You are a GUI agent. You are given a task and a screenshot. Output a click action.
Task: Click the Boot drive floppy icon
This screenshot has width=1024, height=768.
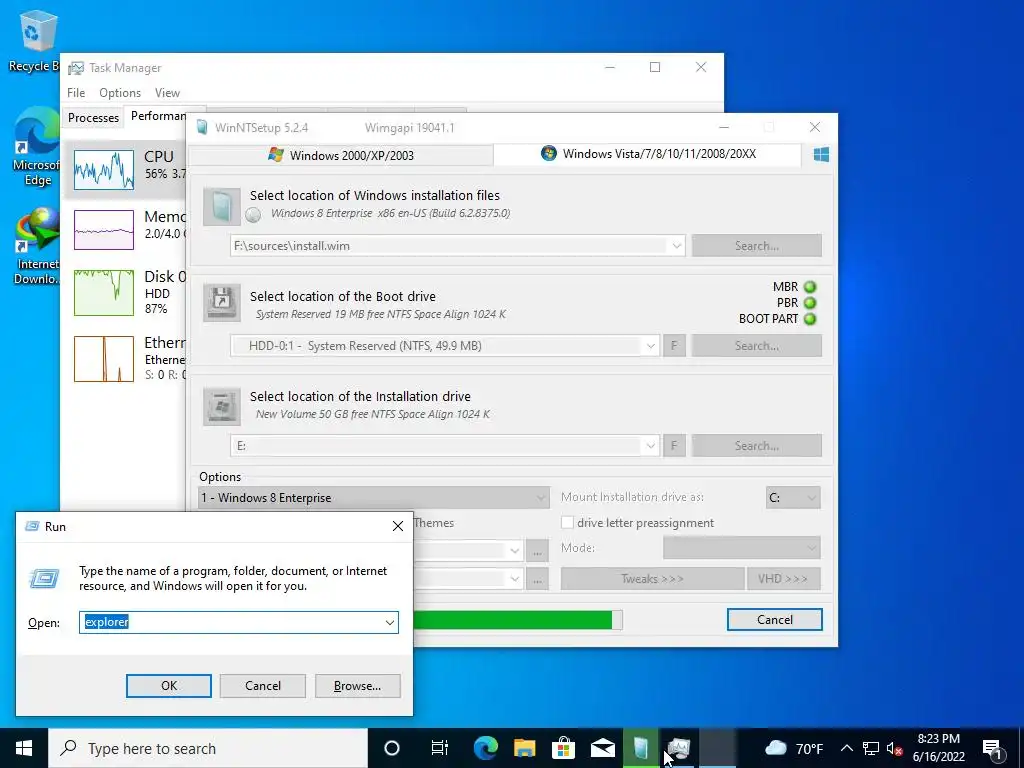222,302
